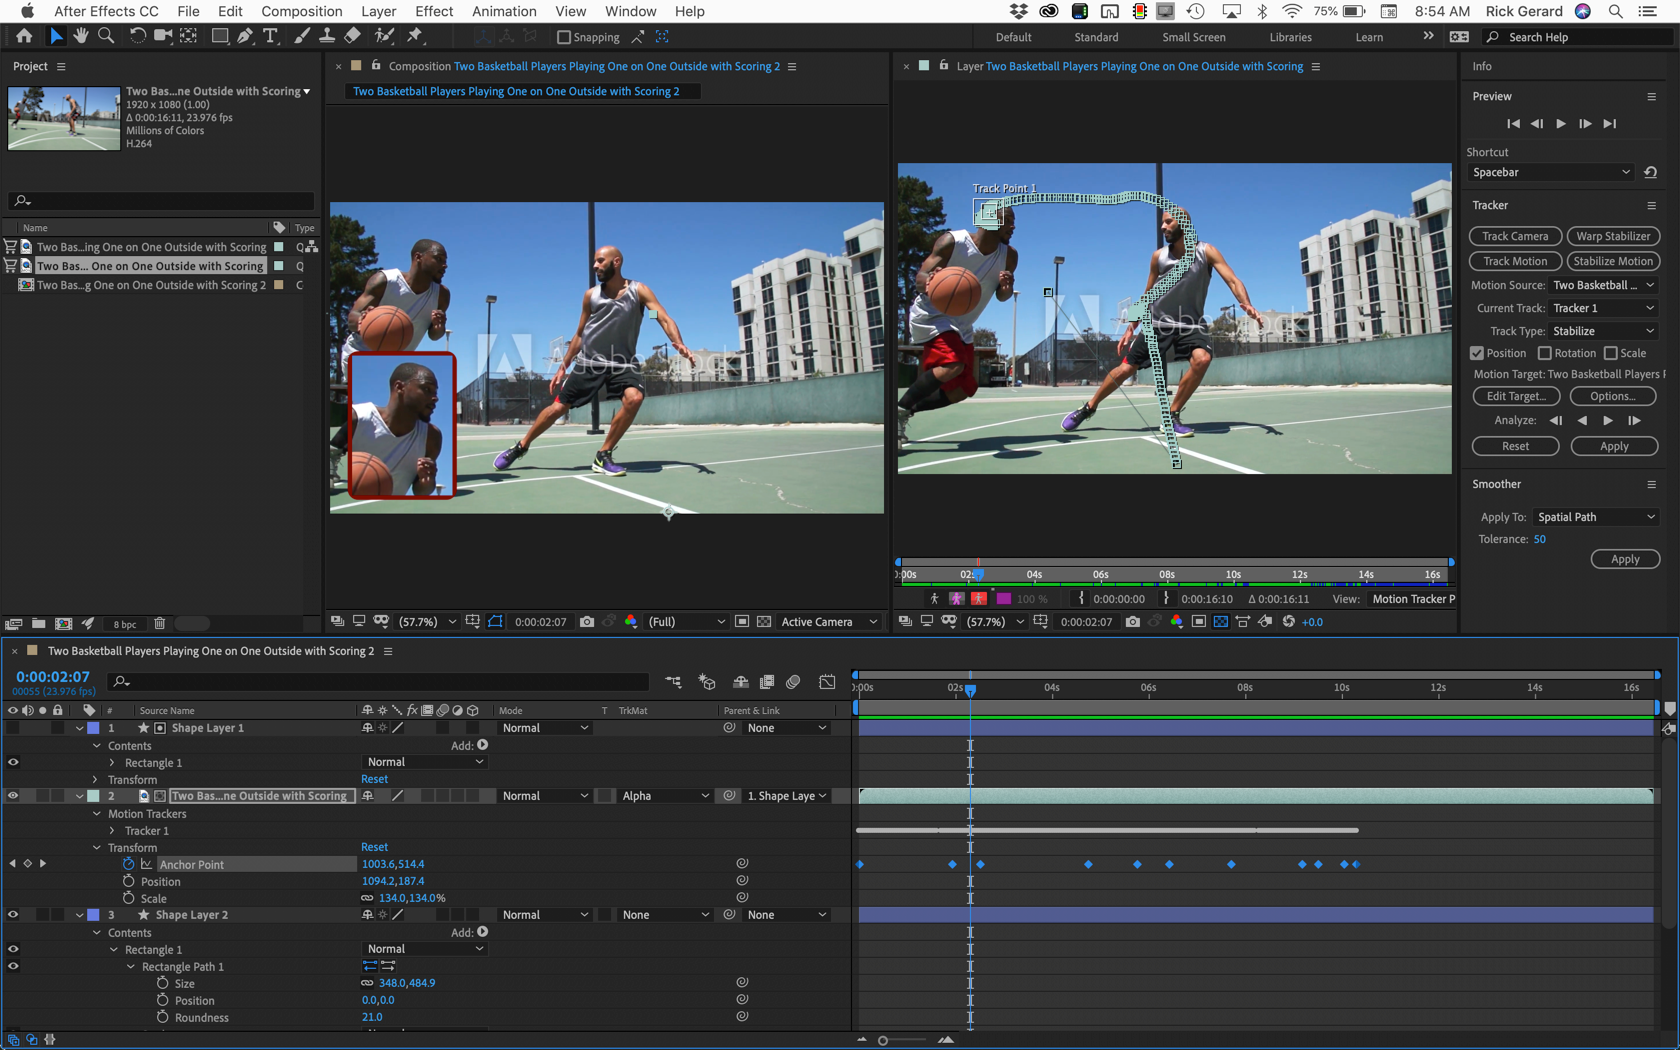
Task: Select the basketball footage thumbnail in Project
Action: [64, 118]
